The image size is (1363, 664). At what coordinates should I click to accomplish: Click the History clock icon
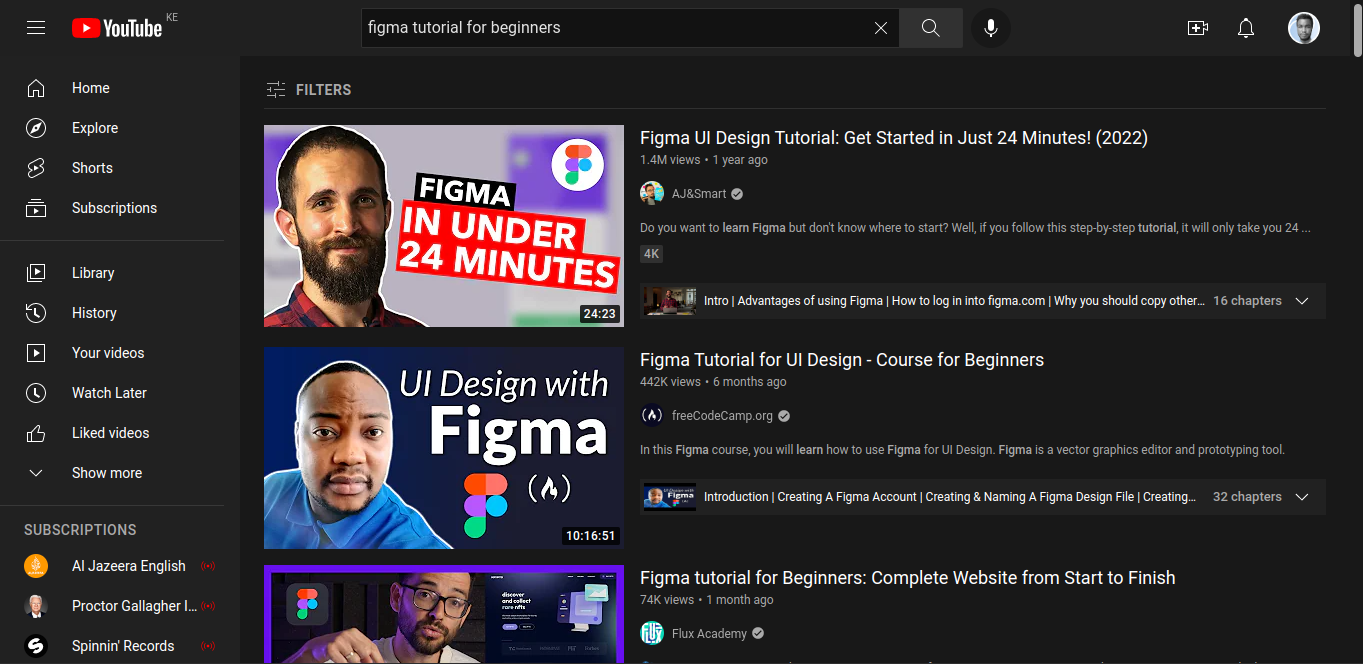(x=36, y=313)
